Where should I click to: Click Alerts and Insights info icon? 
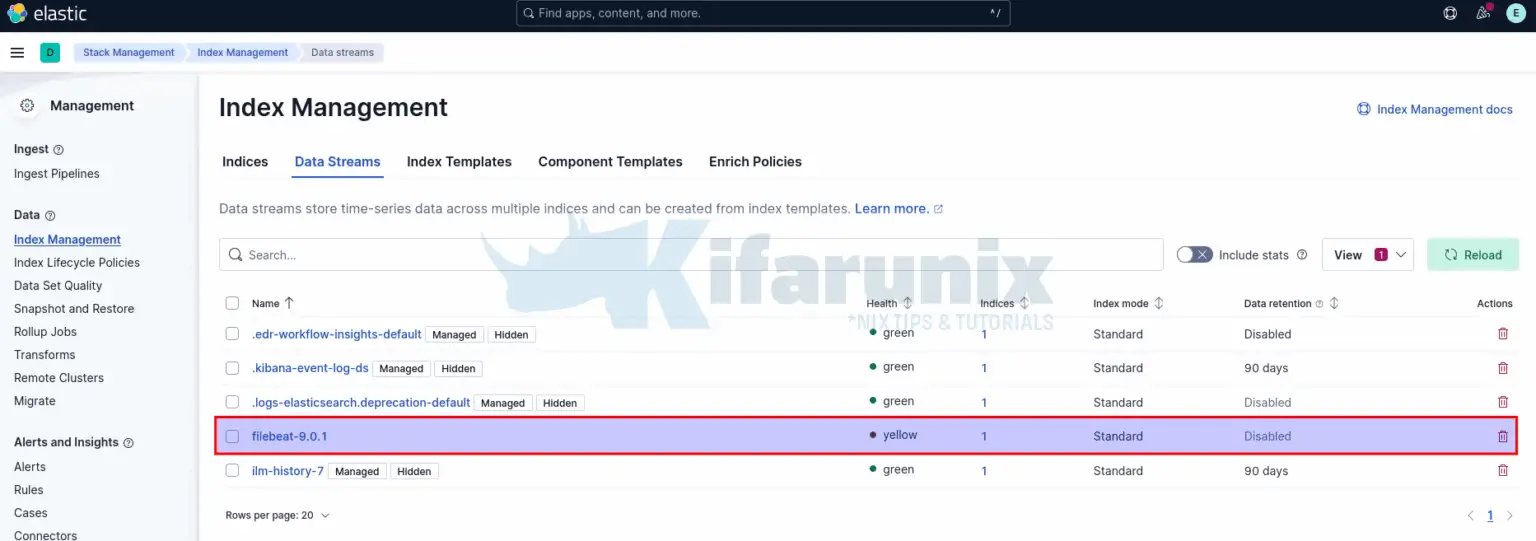[x=128, y=443]
